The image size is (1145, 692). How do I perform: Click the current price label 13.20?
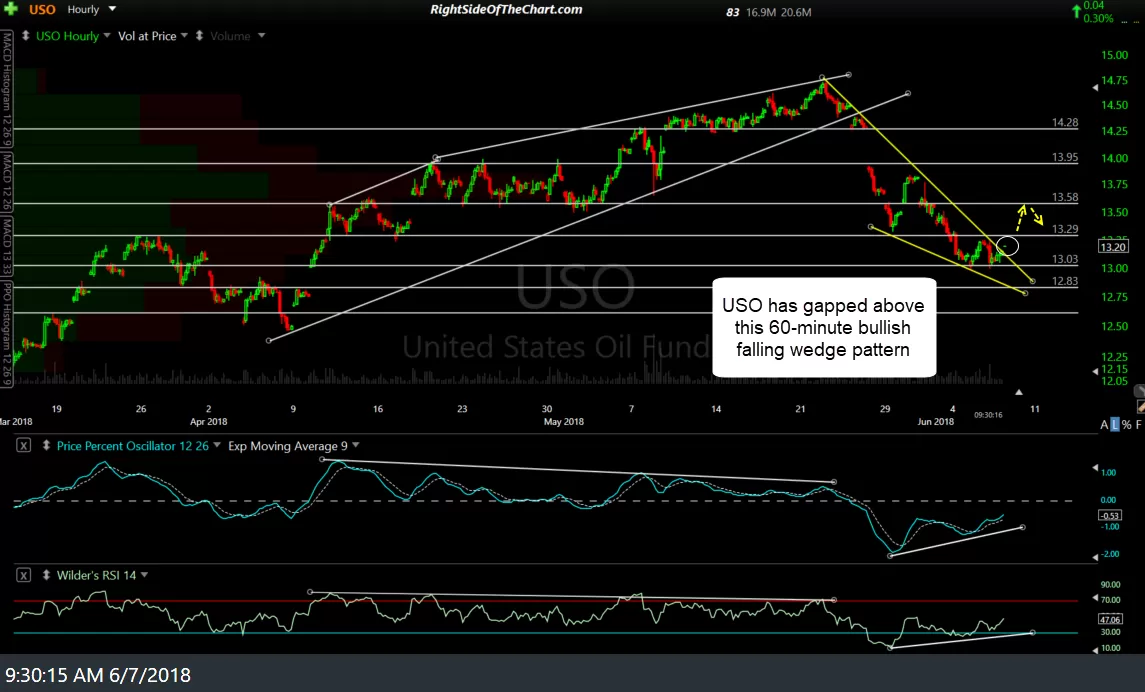pos(1113,247)
